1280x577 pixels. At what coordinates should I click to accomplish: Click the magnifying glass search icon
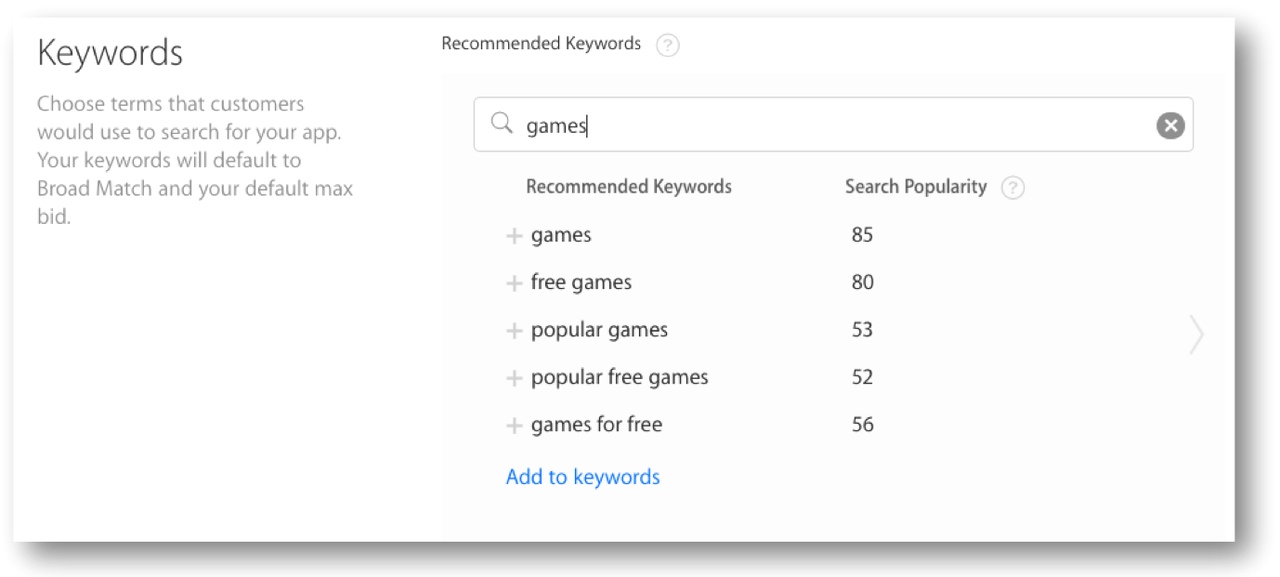tap(501, 124)
